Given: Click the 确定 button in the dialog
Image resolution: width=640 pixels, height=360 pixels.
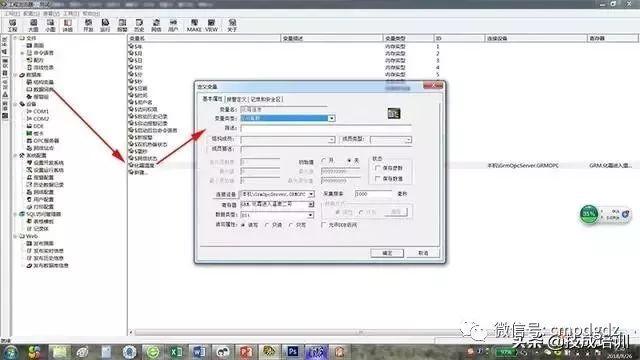Looking at the screenshot, I should pos(387,253).
